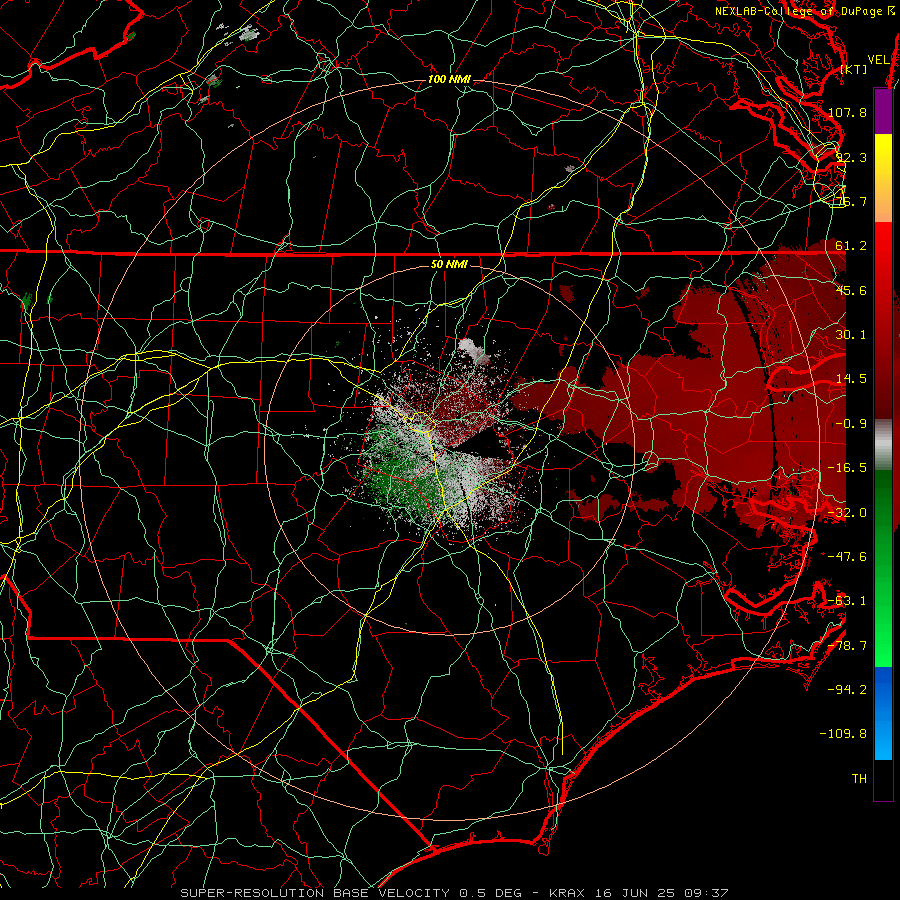Select the 107.8 velocity scale value
The width and height of the screenshot is (900, 900).
click(x=847, y=112)
